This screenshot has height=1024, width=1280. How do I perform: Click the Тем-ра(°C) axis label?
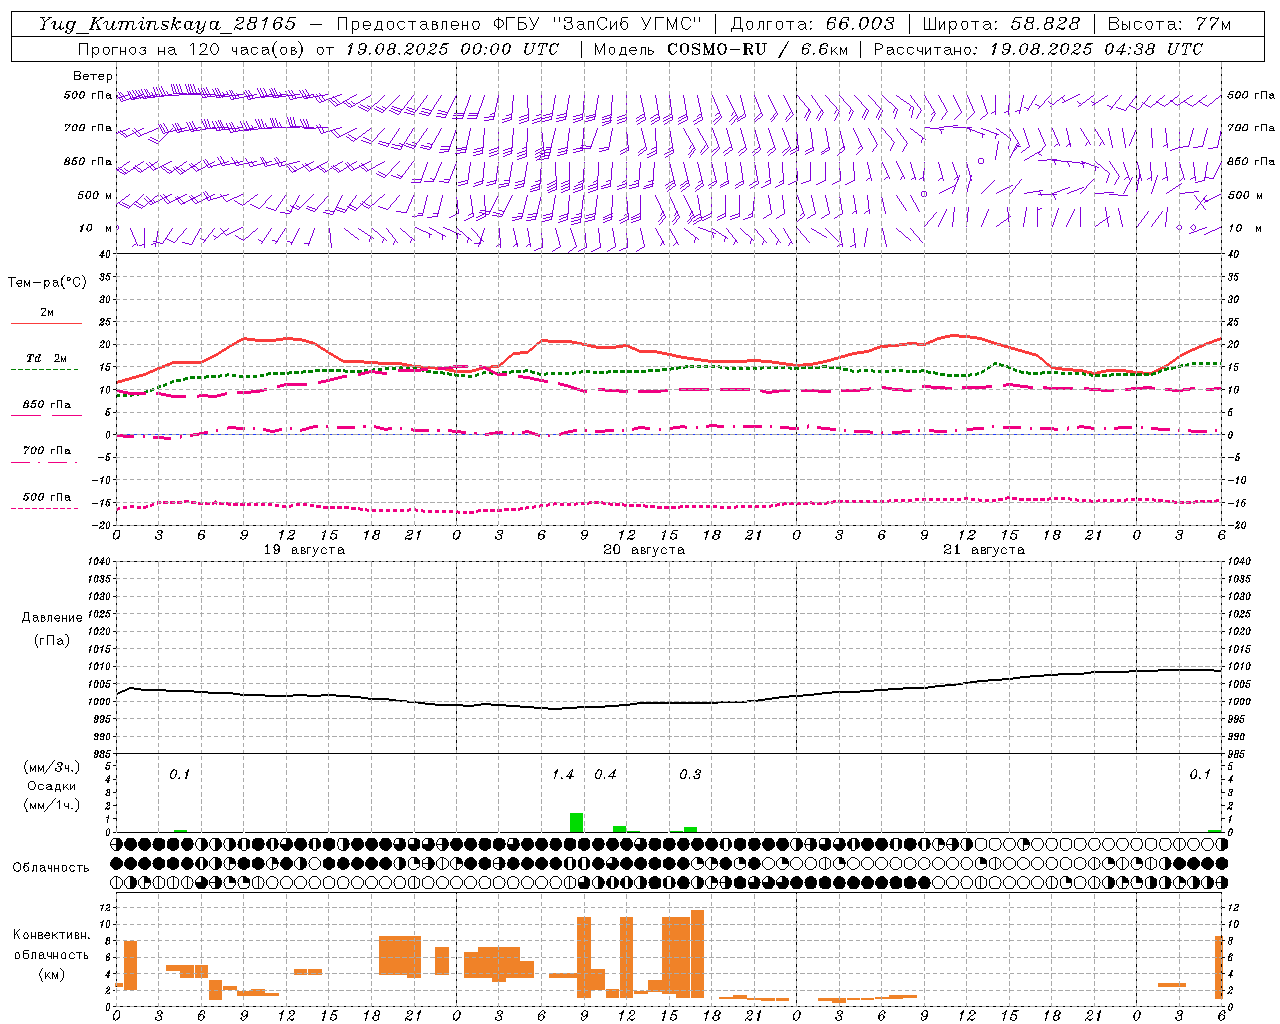point(47,283)
